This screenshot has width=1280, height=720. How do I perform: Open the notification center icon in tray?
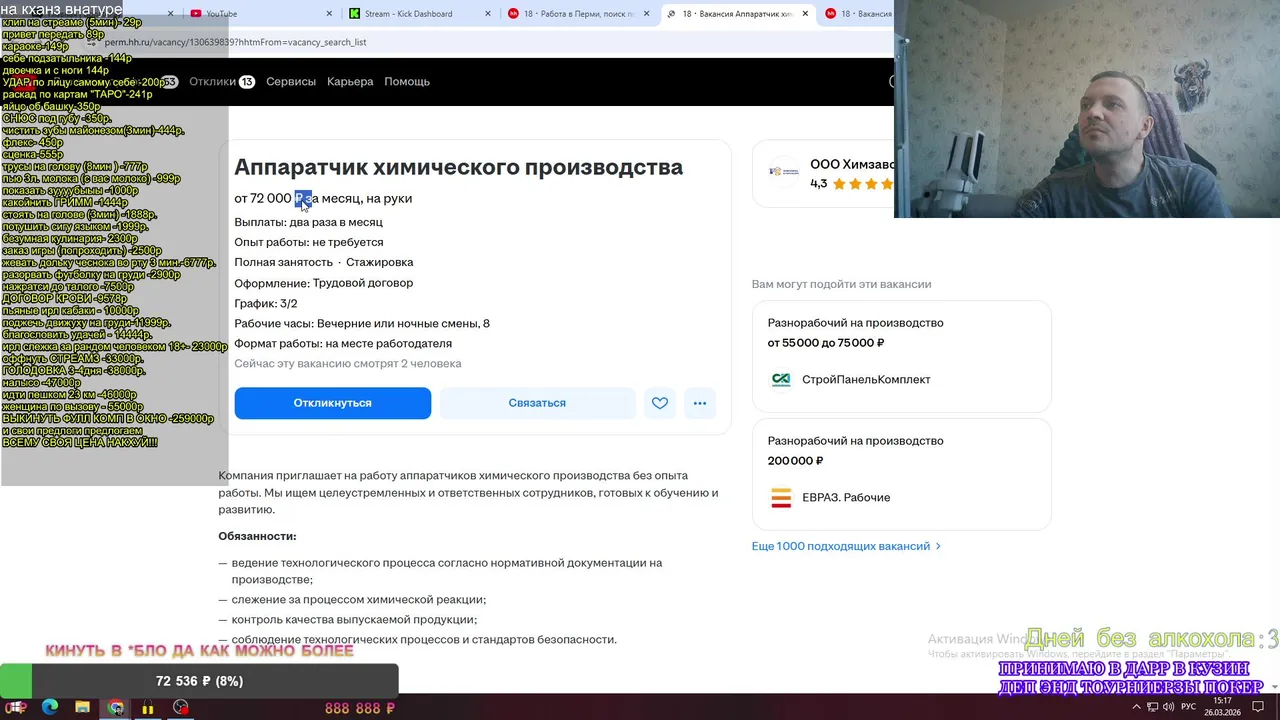1258,707
